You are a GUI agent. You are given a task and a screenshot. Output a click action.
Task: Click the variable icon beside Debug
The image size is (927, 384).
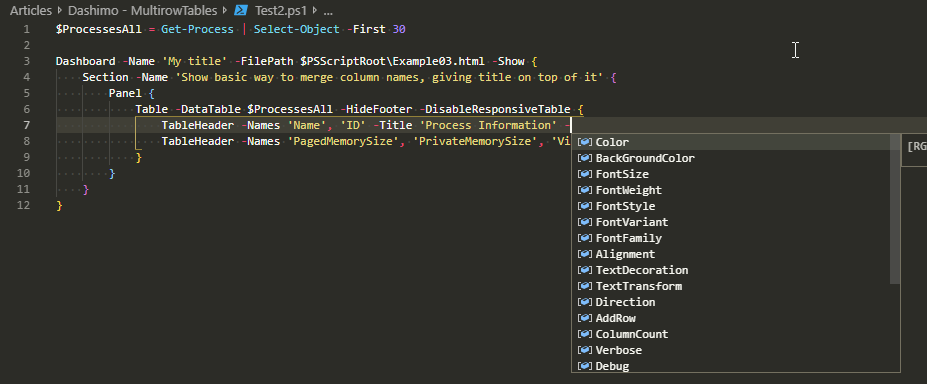click(585, 365)
